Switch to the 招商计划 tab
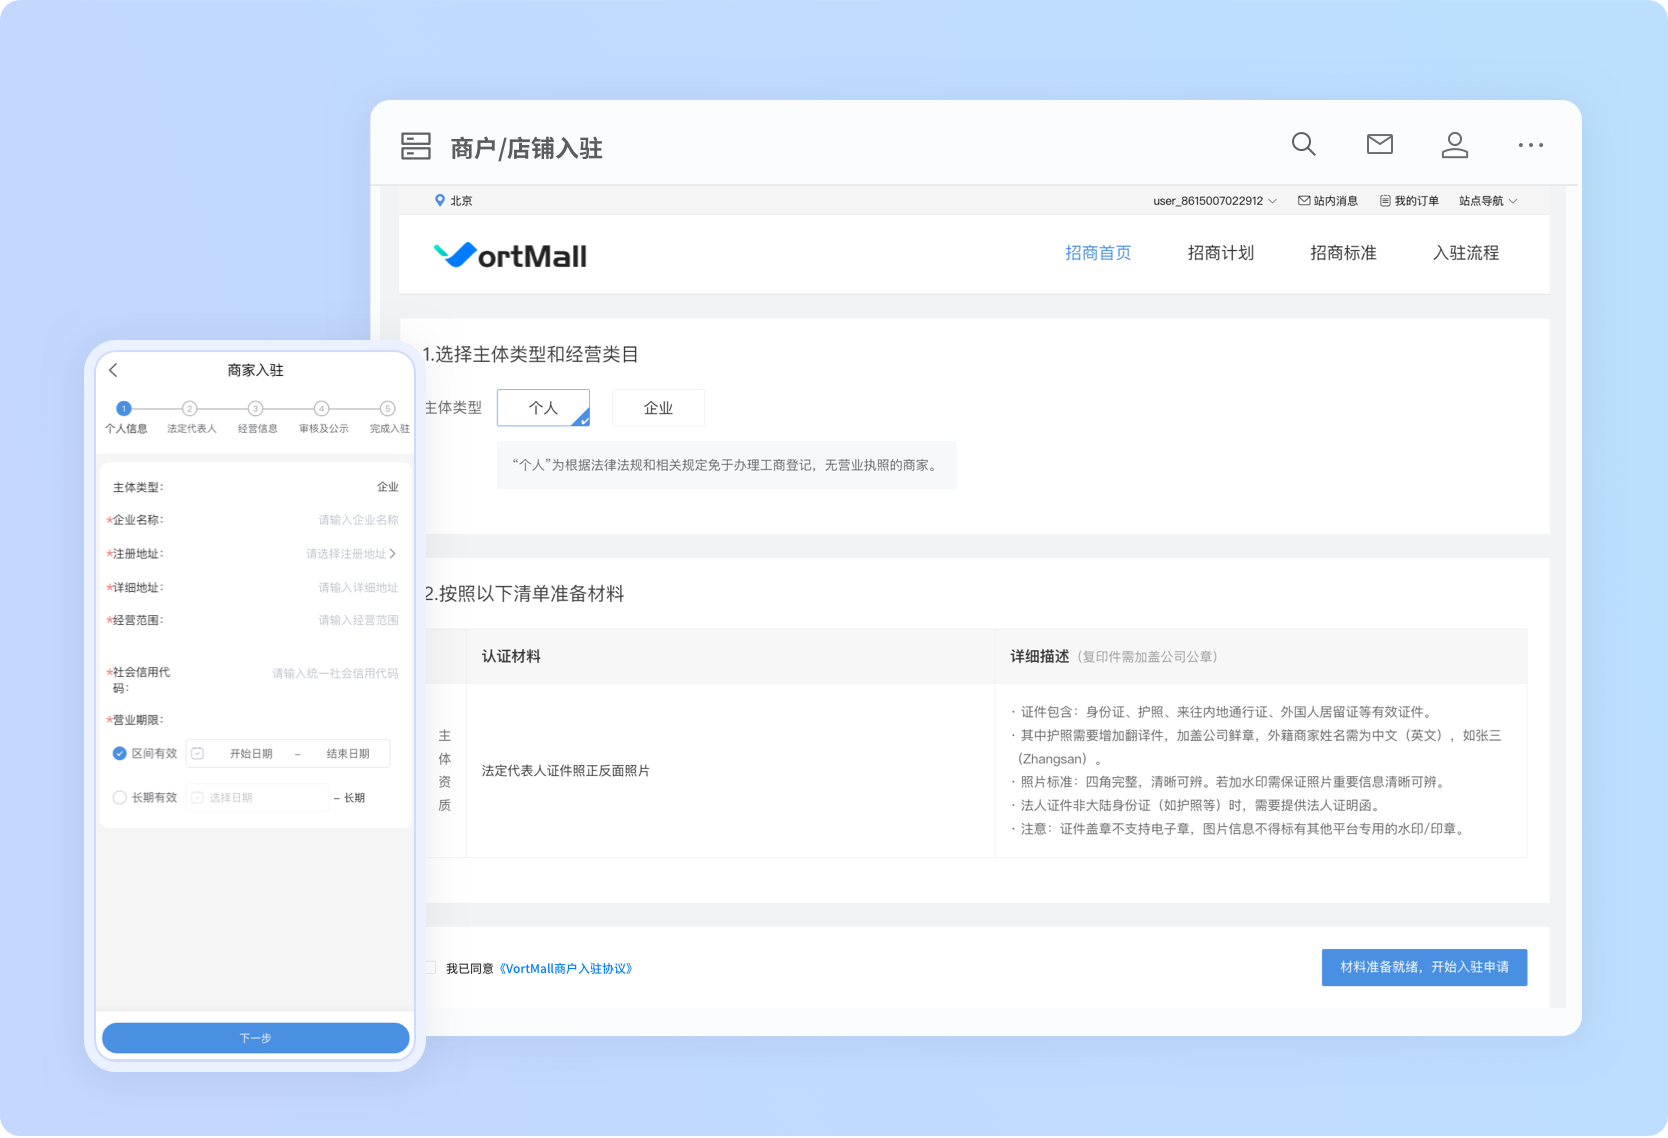 tap(1220, 253)
